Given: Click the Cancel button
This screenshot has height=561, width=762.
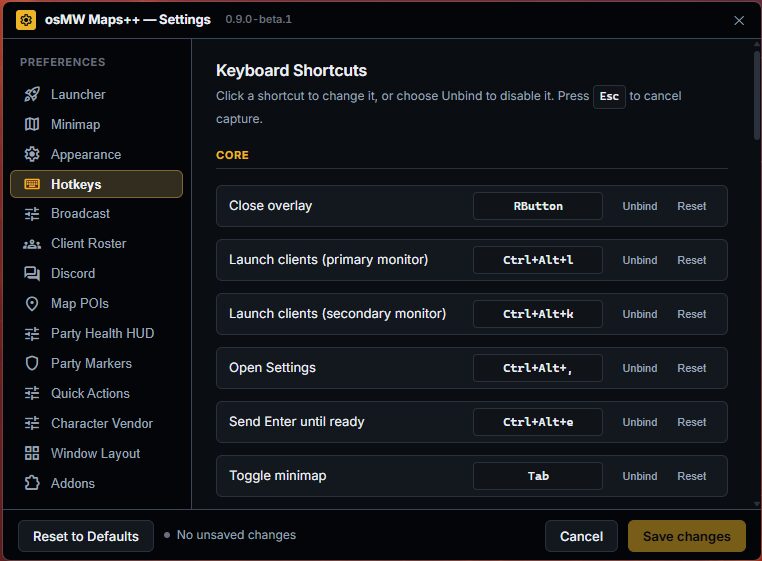Looking at the screenshot, I should pyautogui.click(x=581, y=536).
